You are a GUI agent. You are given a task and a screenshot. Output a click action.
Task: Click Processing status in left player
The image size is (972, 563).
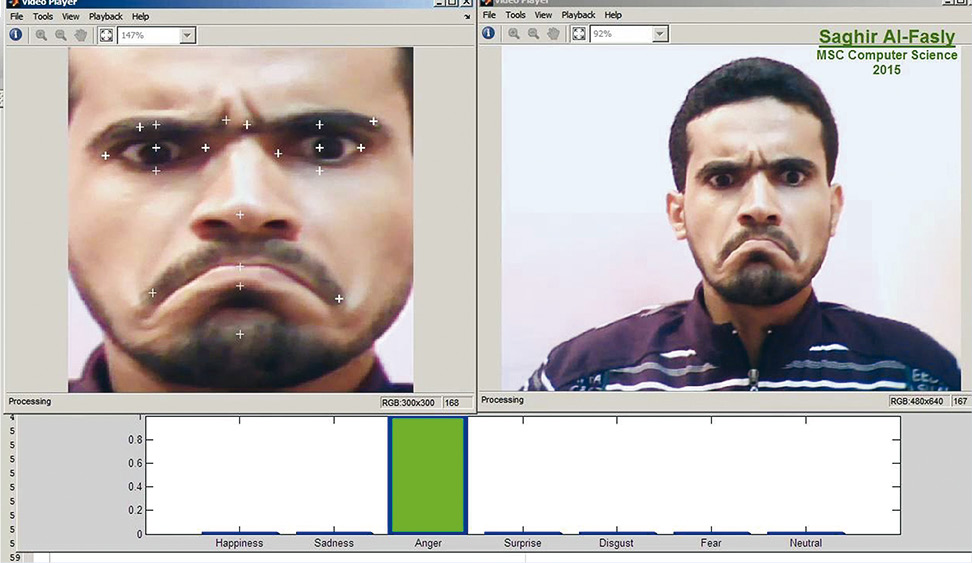30,401
